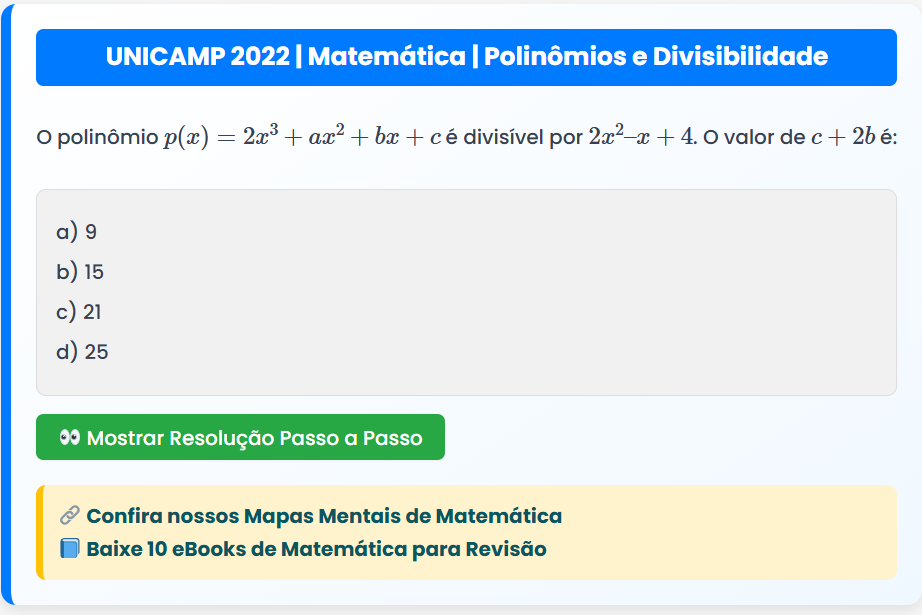Click the words 'O polinômio' in question
922x615 pixels.
97,136
